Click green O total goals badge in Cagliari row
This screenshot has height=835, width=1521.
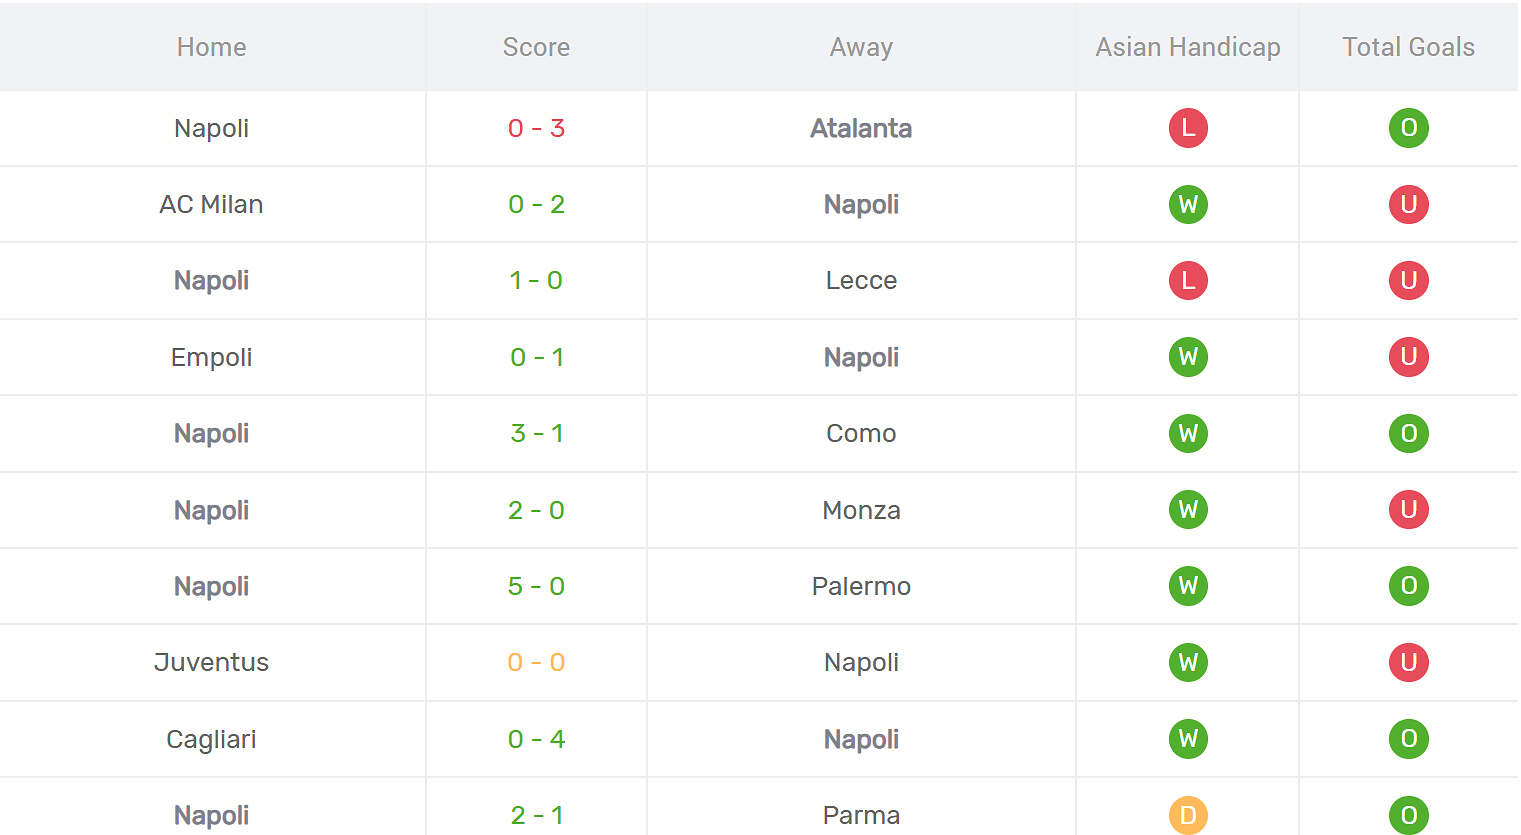(1408, 739)
